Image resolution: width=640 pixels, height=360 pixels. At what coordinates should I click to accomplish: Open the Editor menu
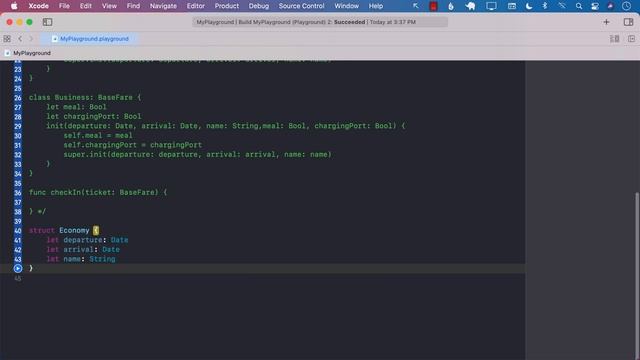(196, 6)
